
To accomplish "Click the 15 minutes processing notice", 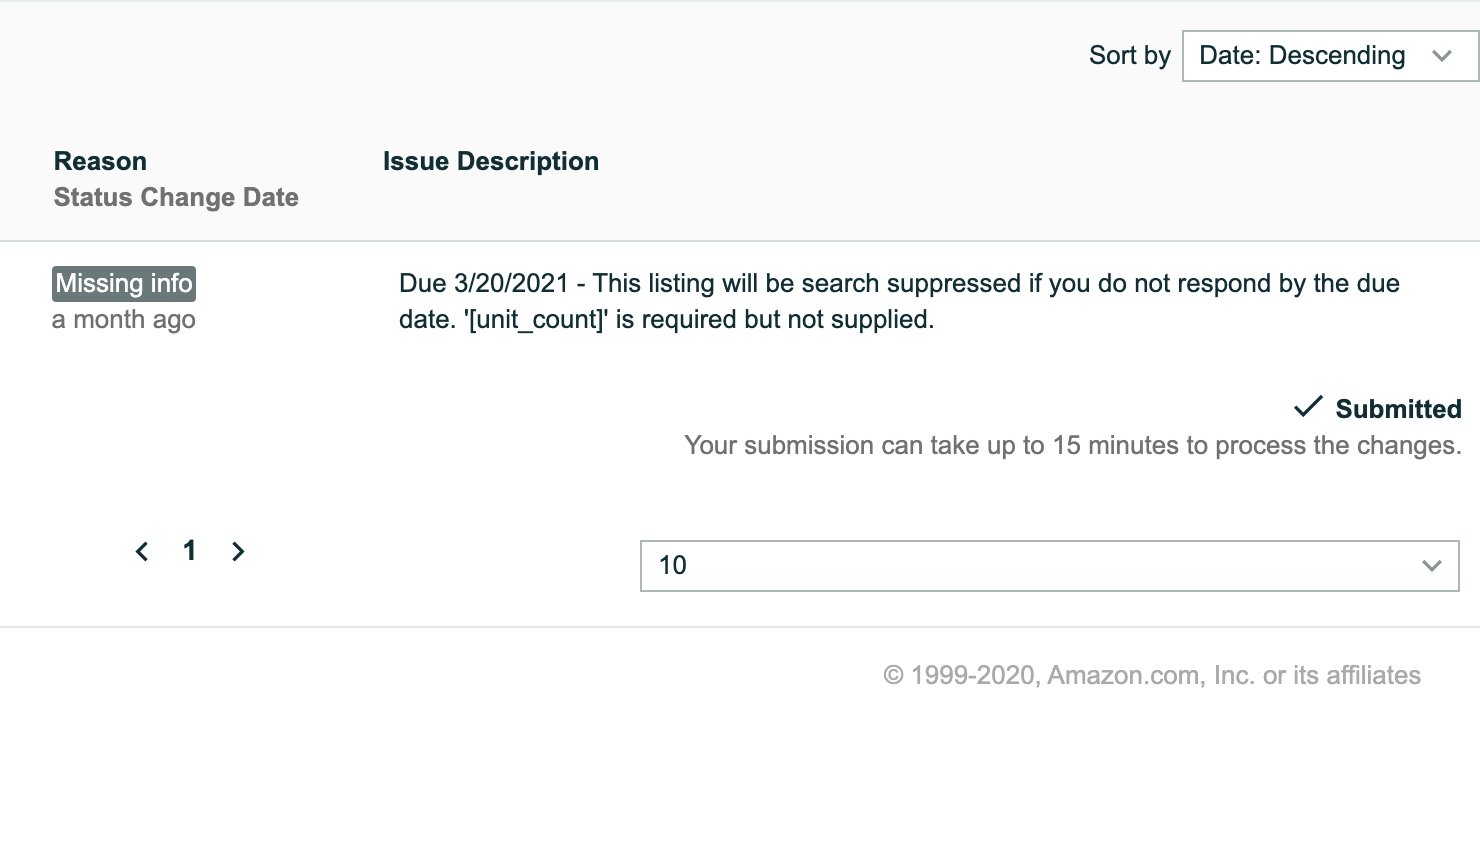I will tap(1072, 445).
